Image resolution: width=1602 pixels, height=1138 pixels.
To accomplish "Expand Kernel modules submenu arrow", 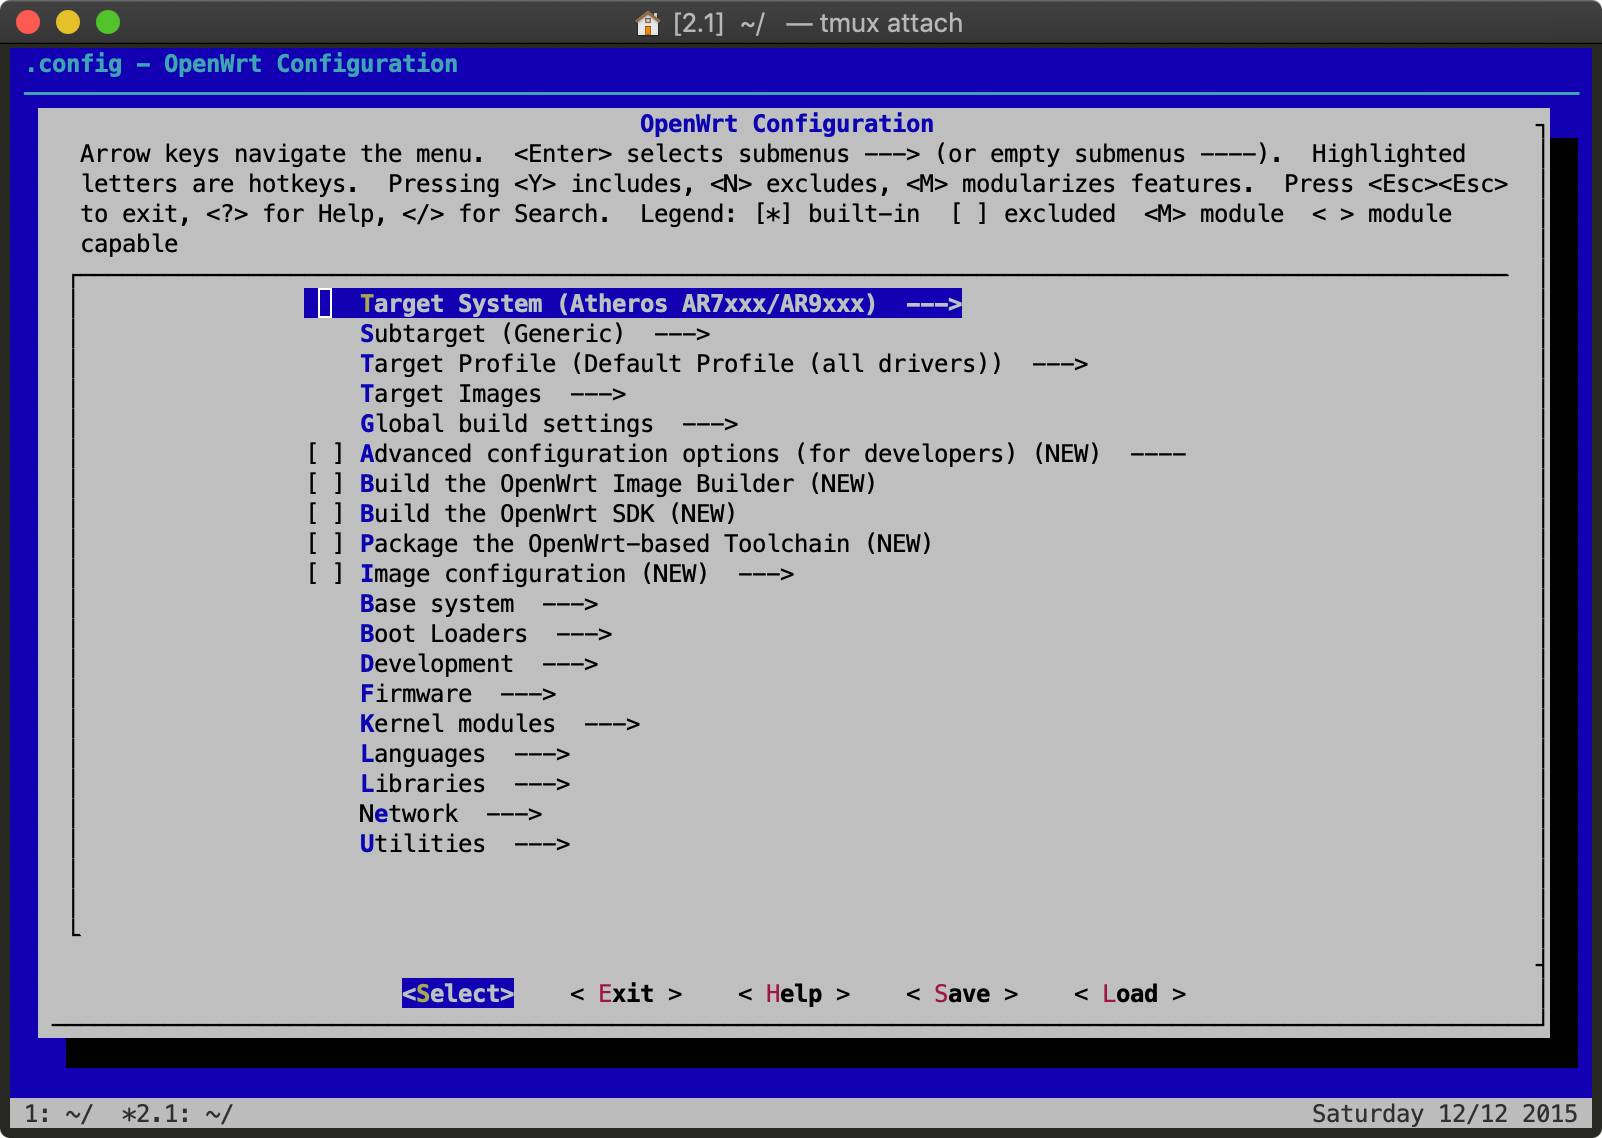I will [612, 724].
